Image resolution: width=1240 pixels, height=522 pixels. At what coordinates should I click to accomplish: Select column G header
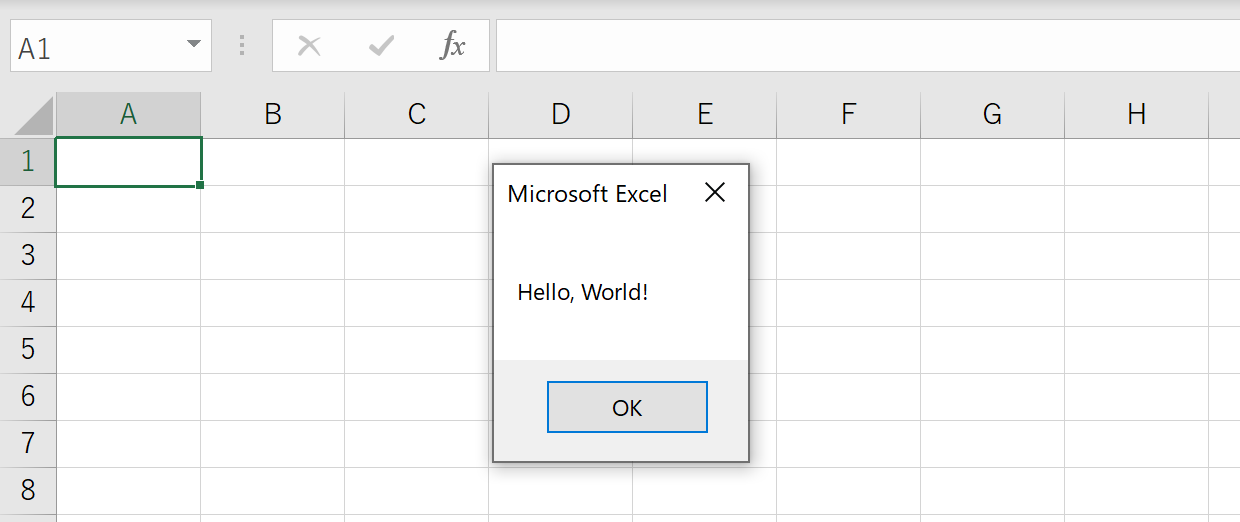point(992,115)
